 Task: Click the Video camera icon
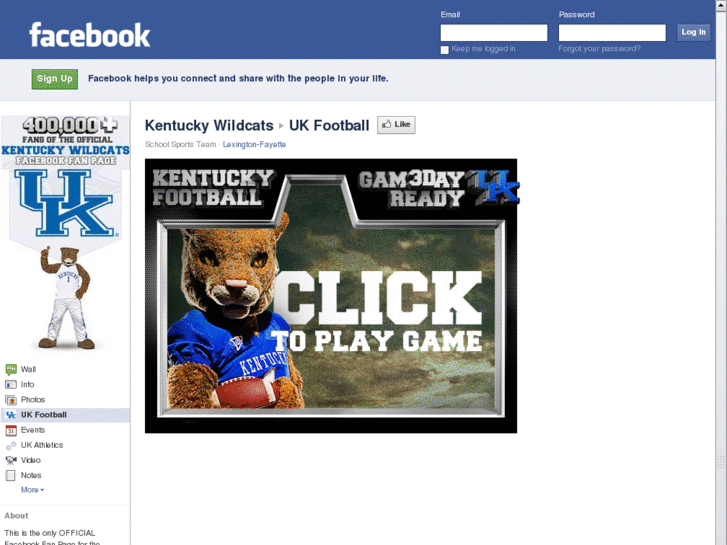pyautogui.click(x=11, y=460)
